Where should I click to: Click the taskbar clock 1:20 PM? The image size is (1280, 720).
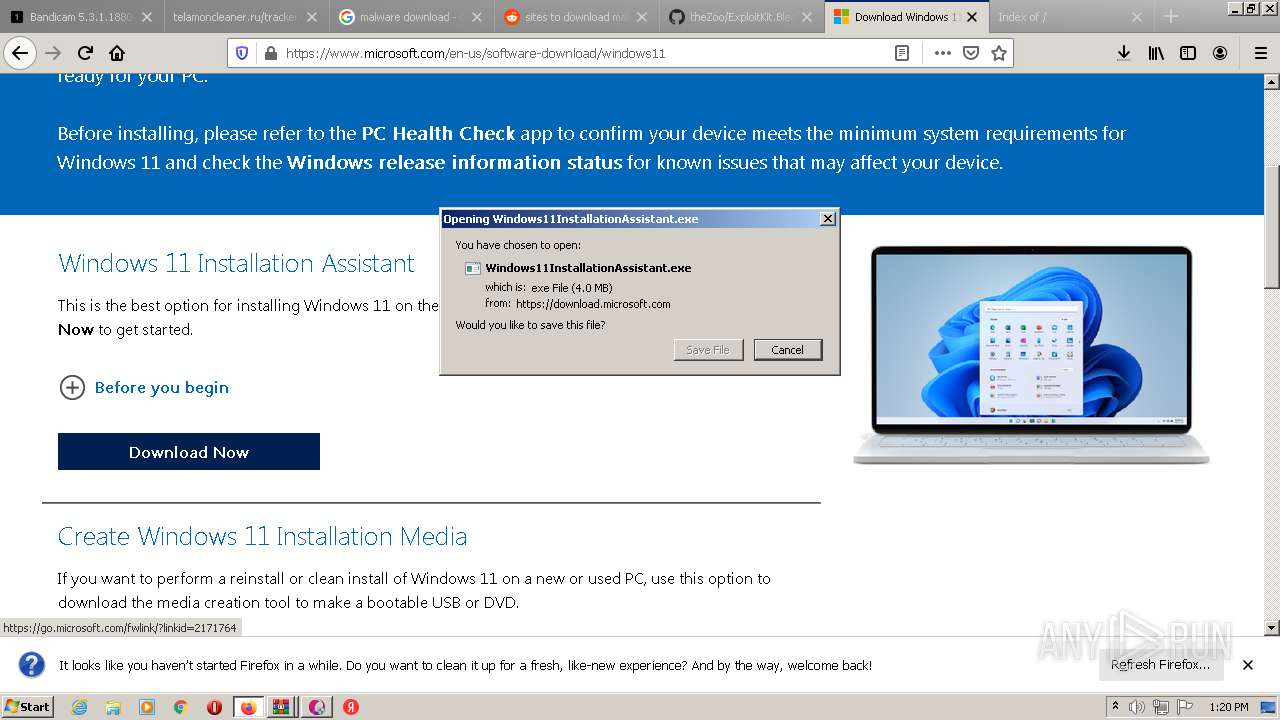pyautogui.click(x=1229, y=707)
